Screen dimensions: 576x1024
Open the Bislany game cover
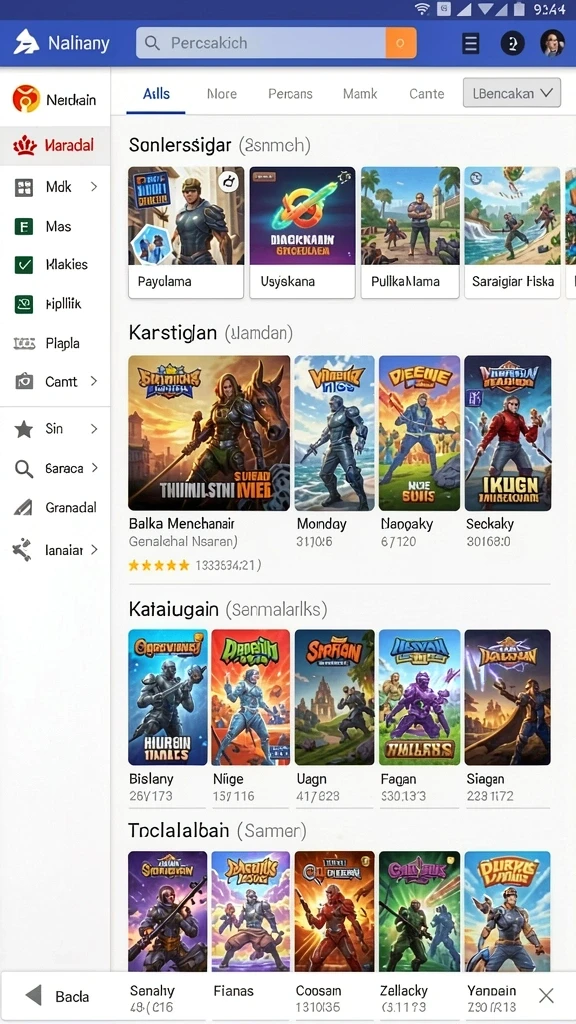(x=167, y=697)
